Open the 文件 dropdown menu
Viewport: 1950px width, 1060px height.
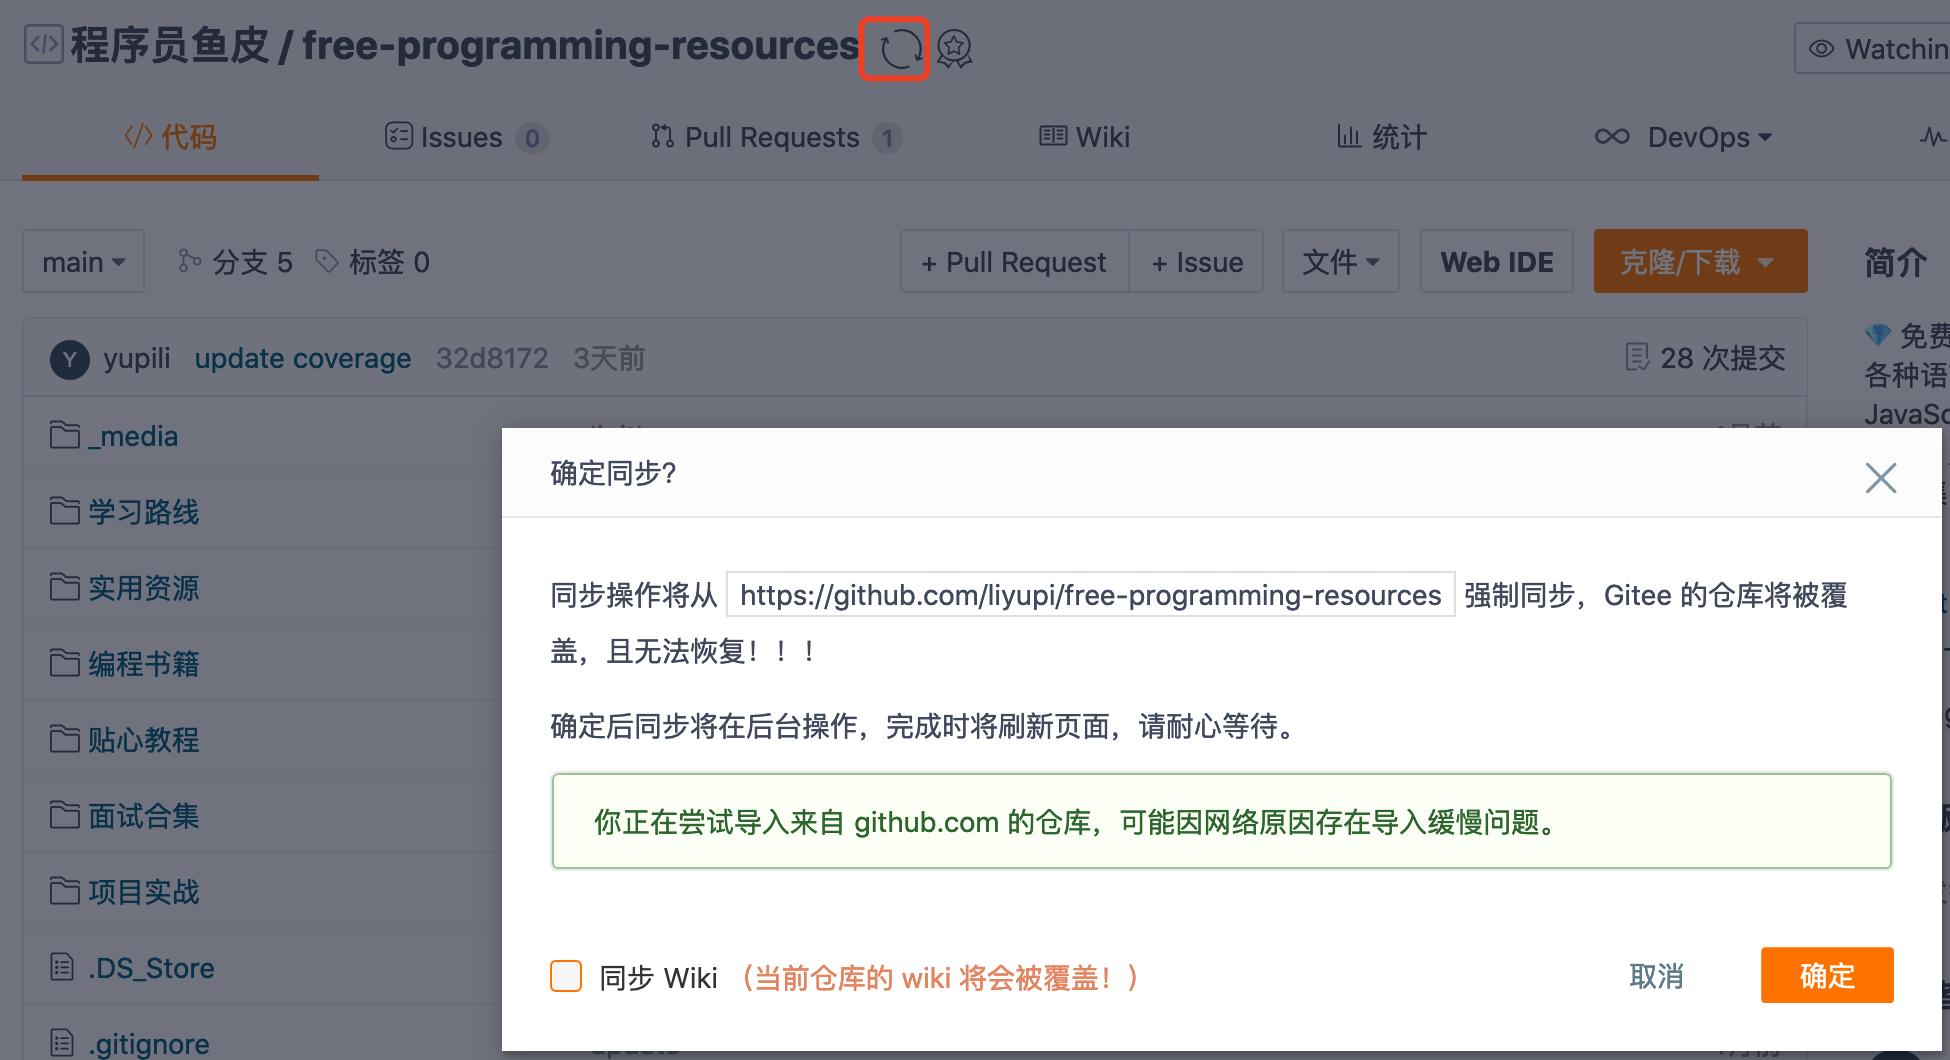[1339, 261]
